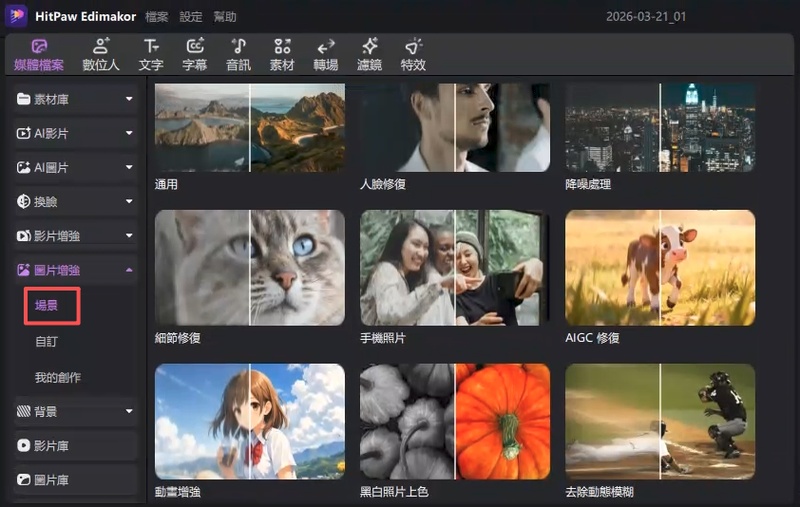Image resolution: width=800 pixels, height=507 pixels.
Task: Choose the 黑白照片上色 pumpkin thumbnail
Action: click(x=455, y=421)
